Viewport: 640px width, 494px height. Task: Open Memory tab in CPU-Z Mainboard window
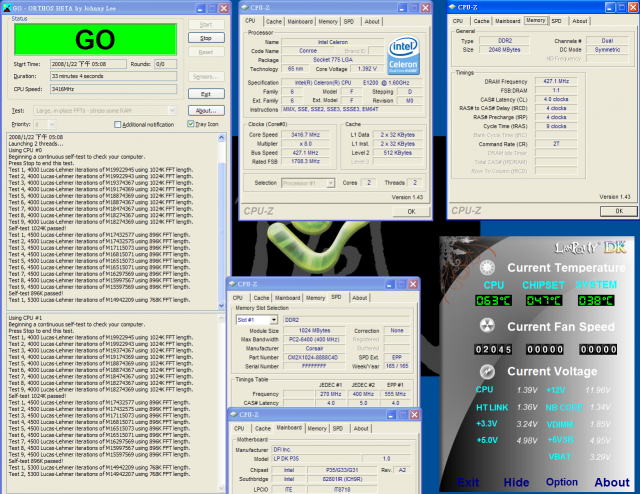317,429
